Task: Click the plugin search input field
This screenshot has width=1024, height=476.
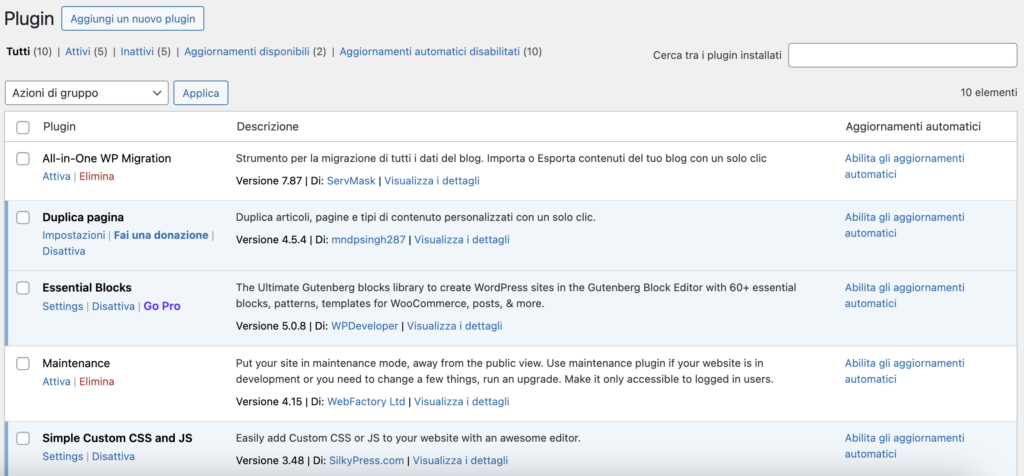Action: (x=902, y=55)
